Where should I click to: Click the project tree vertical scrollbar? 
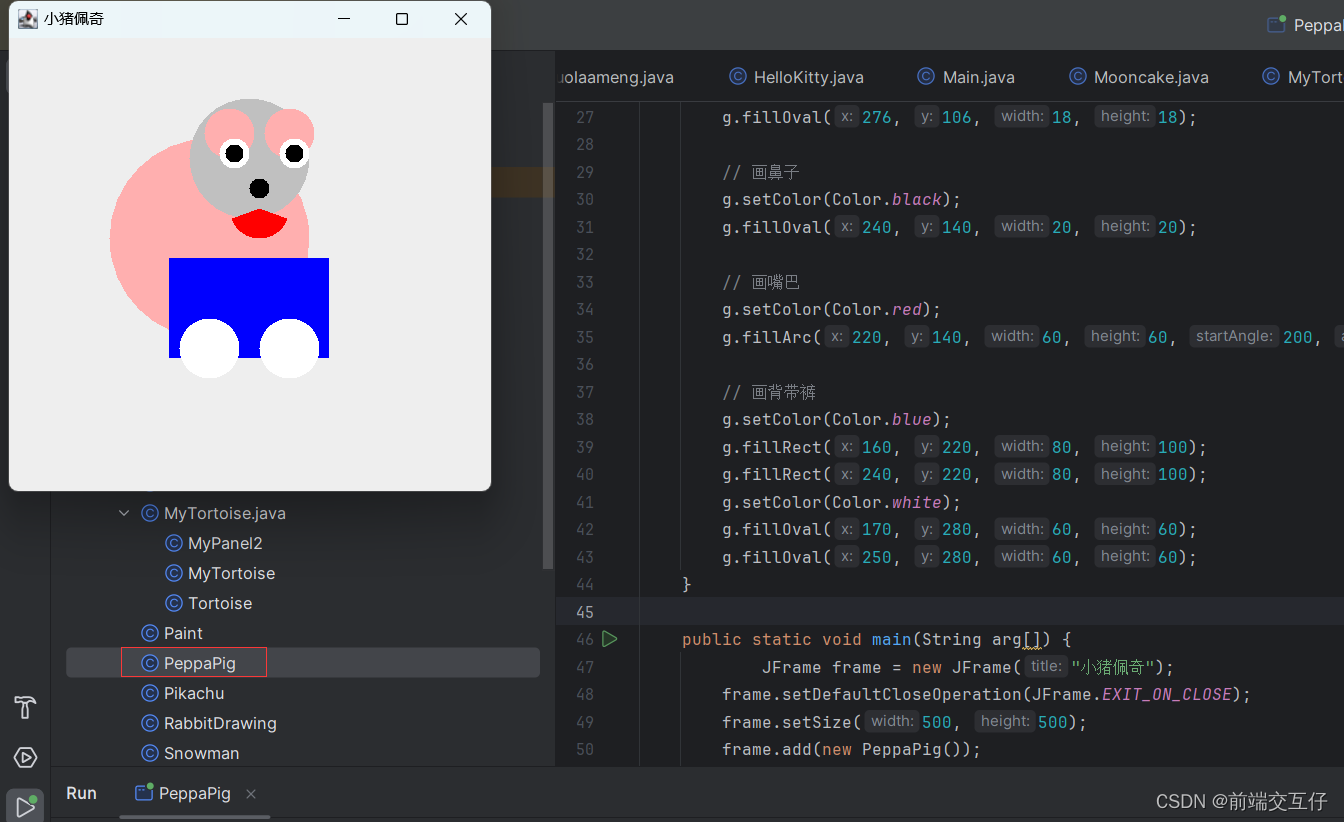coord(548,335)
